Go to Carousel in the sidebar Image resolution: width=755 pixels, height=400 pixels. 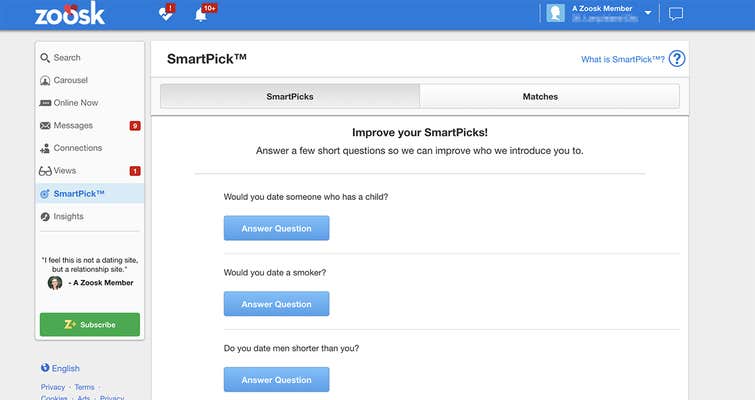point(70,80)
